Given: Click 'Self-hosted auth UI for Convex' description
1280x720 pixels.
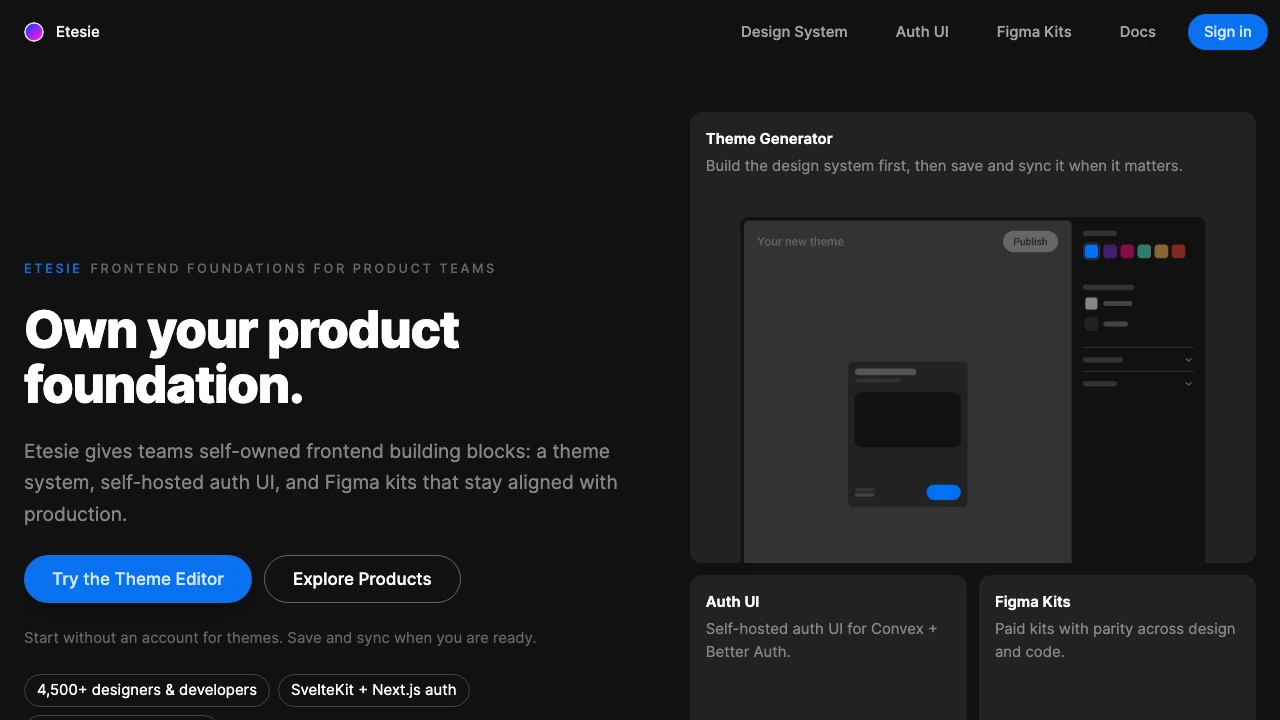Looking at the screenshot, I should [822, 640].
